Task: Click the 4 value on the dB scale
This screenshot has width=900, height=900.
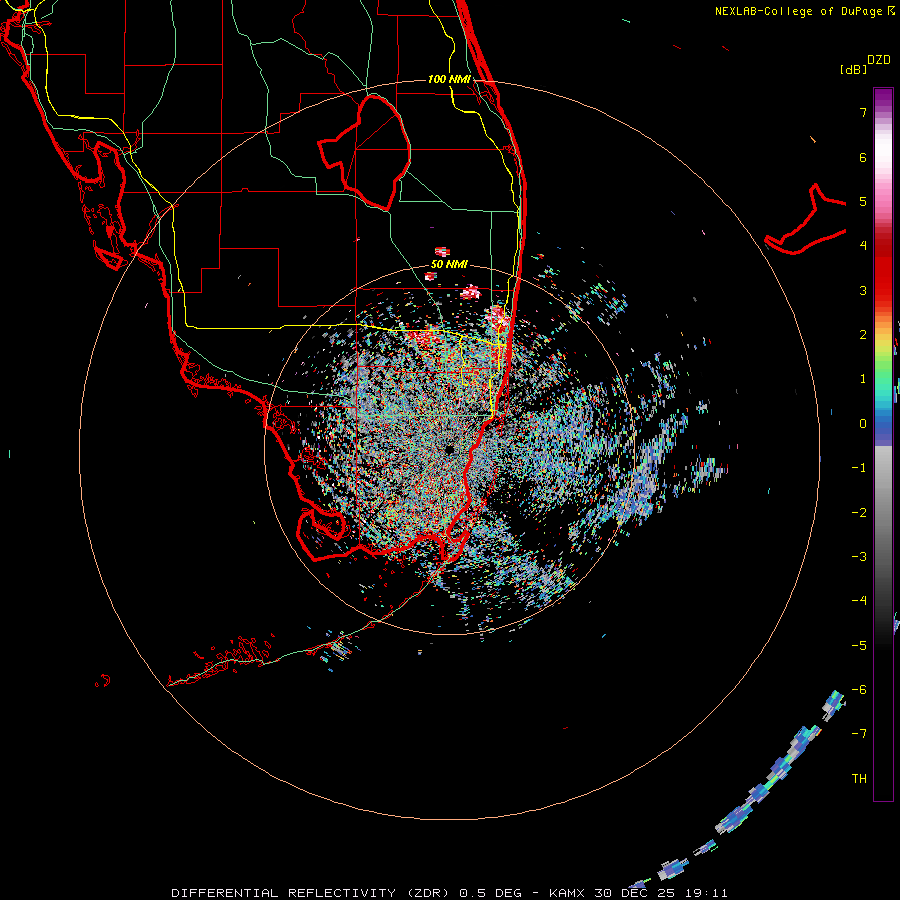Action: 863,246
